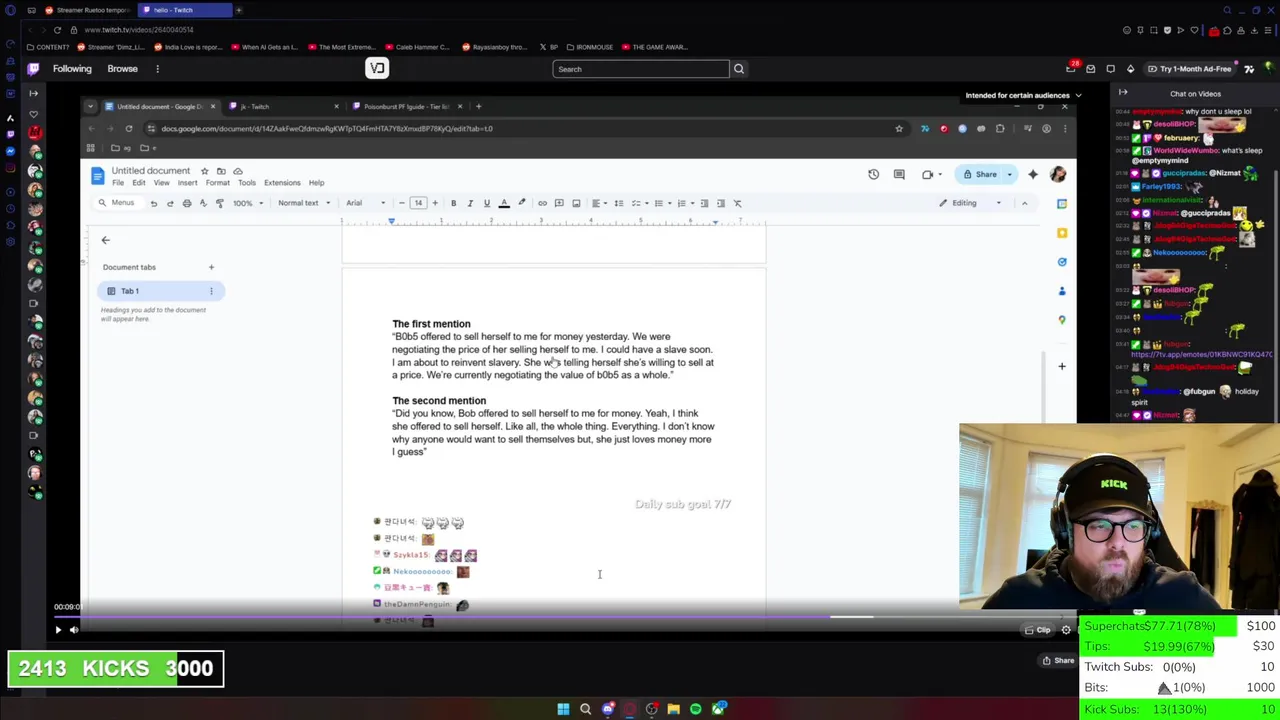Screen dimensions: 1280x720
Task: Click the font size field showing 14
Action: coord(418,203)
